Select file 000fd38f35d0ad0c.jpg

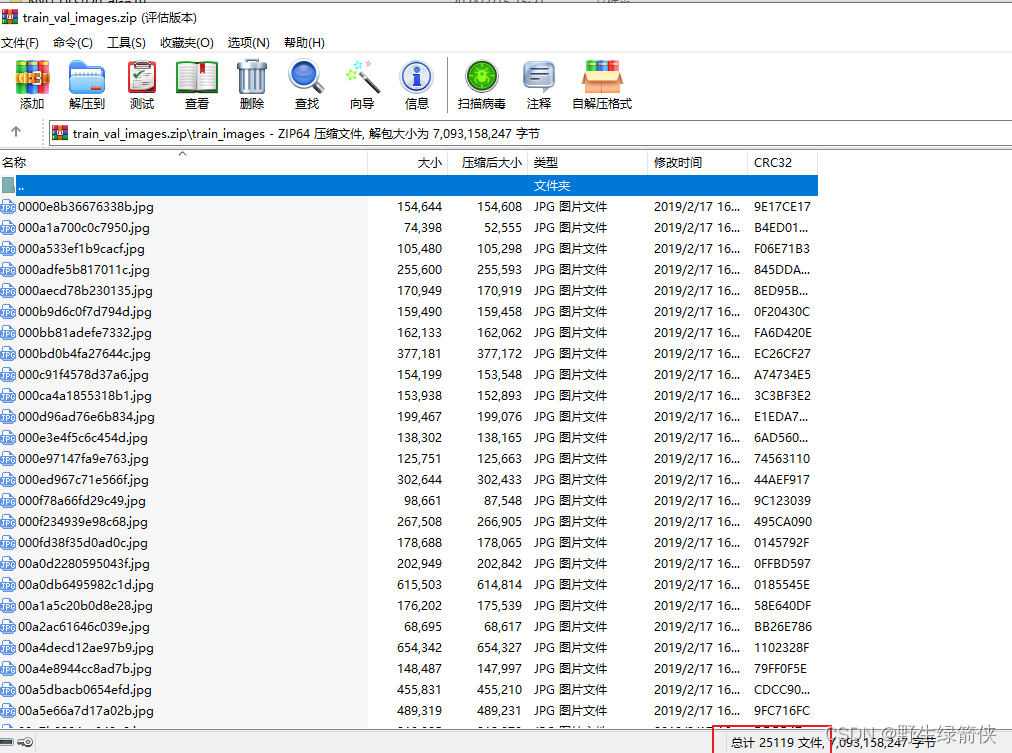pos(83,543)
